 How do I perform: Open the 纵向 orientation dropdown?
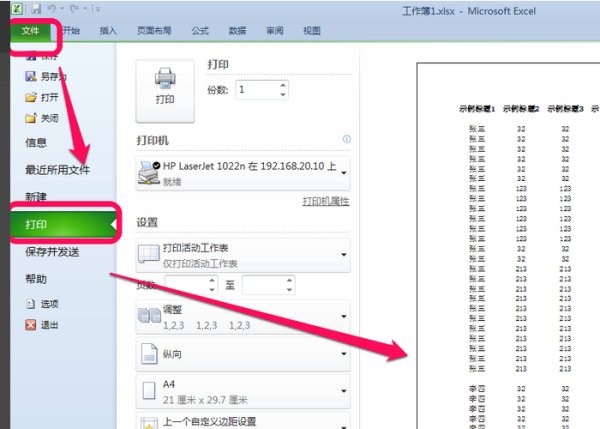coord(243,354)
